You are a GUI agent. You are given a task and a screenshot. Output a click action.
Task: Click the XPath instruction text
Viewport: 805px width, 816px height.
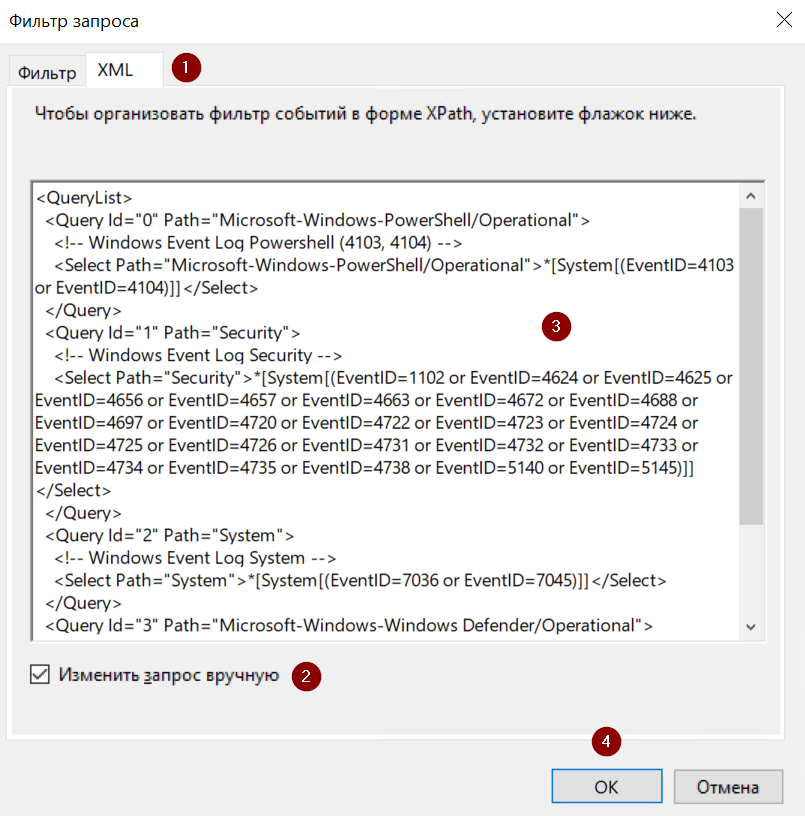pos(365,114)
